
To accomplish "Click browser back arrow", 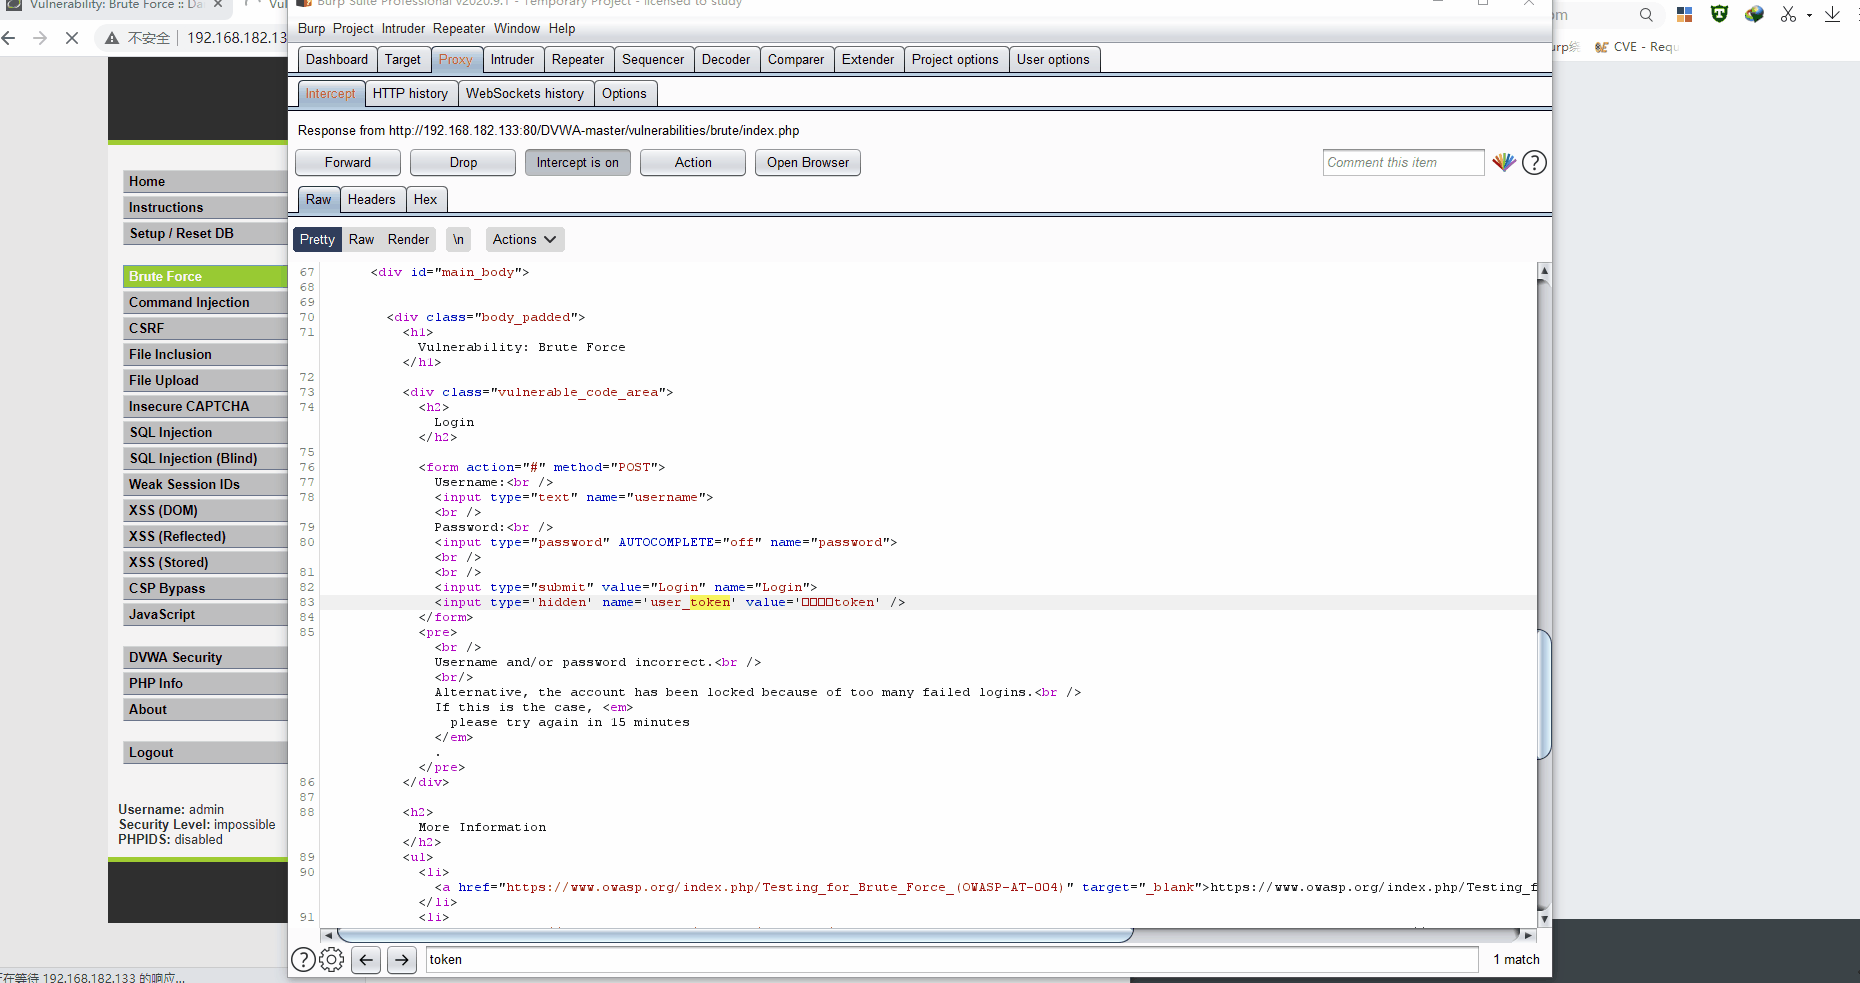I will coord(9,38).
